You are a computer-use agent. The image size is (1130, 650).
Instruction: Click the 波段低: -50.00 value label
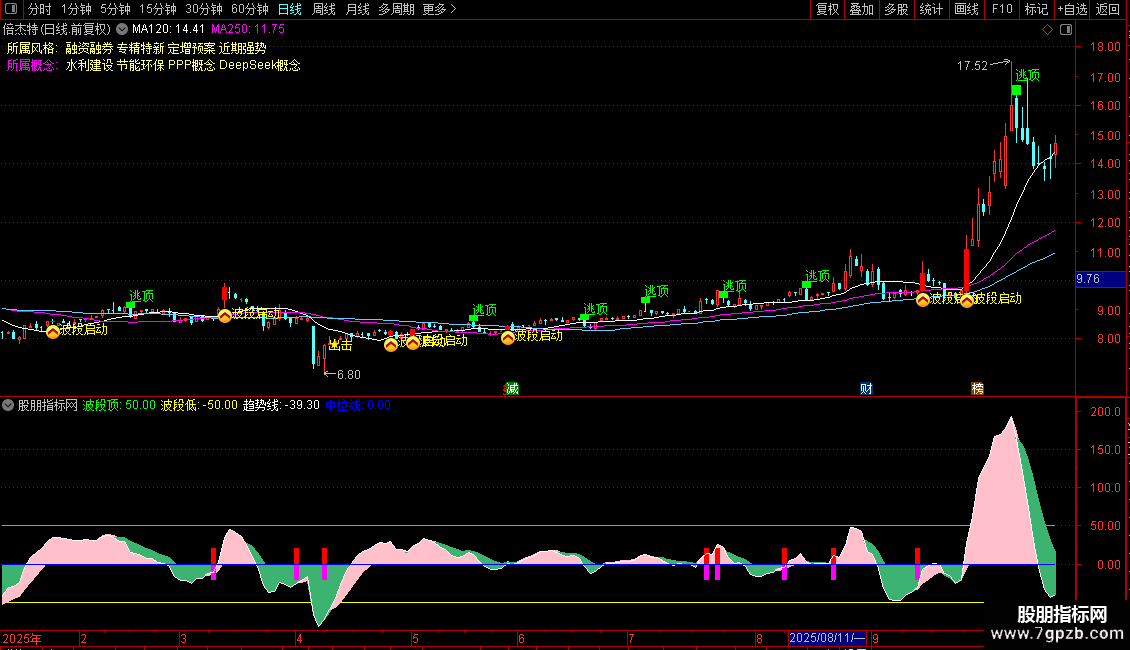(x=199, y=405)
